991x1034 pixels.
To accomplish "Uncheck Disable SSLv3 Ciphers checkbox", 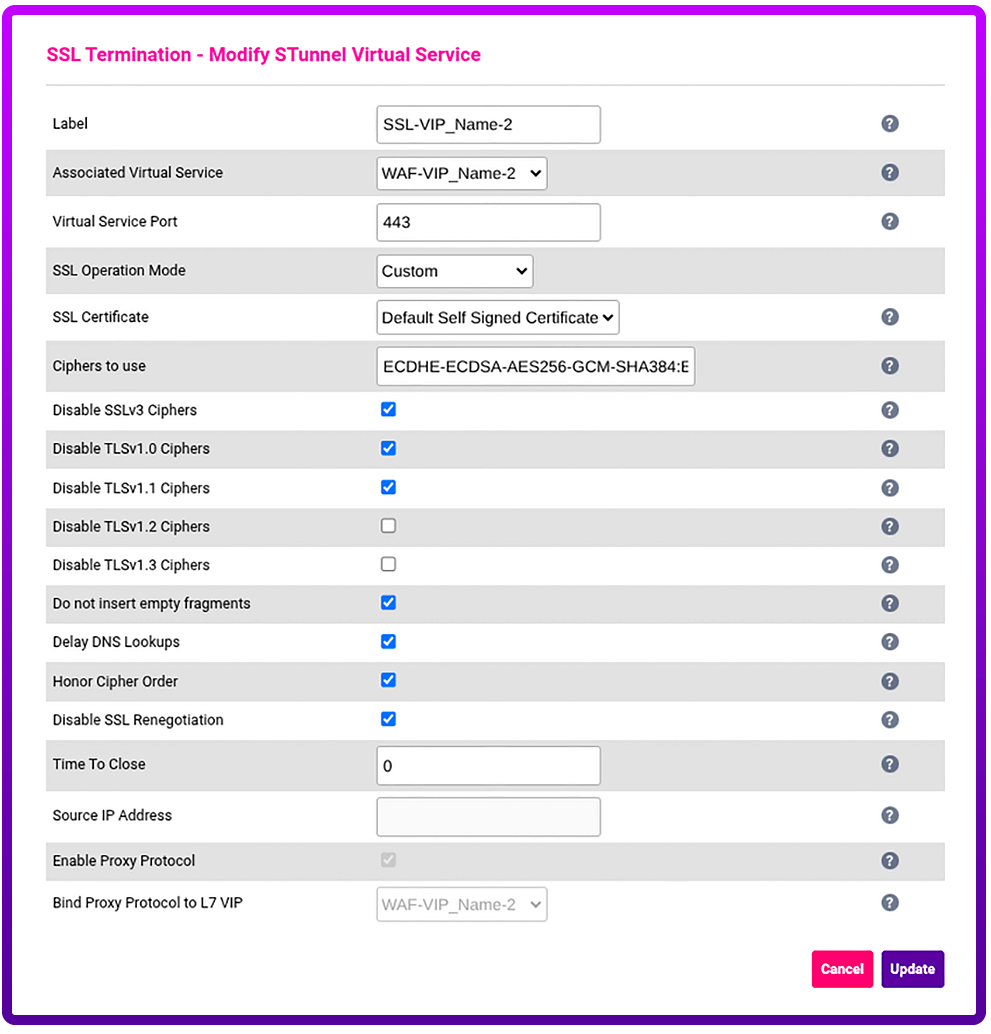I will tap(389, 409).
